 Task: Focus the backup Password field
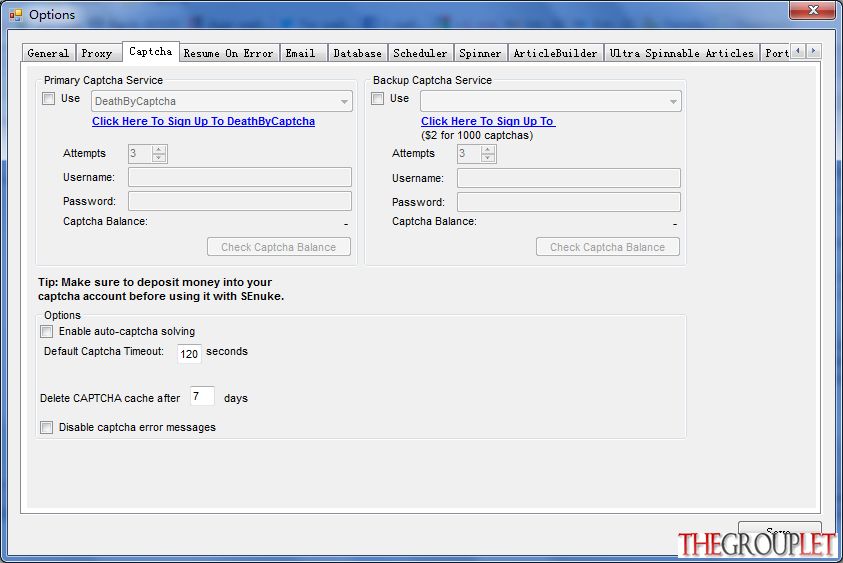pyautogui.click(x=569, y=202)
